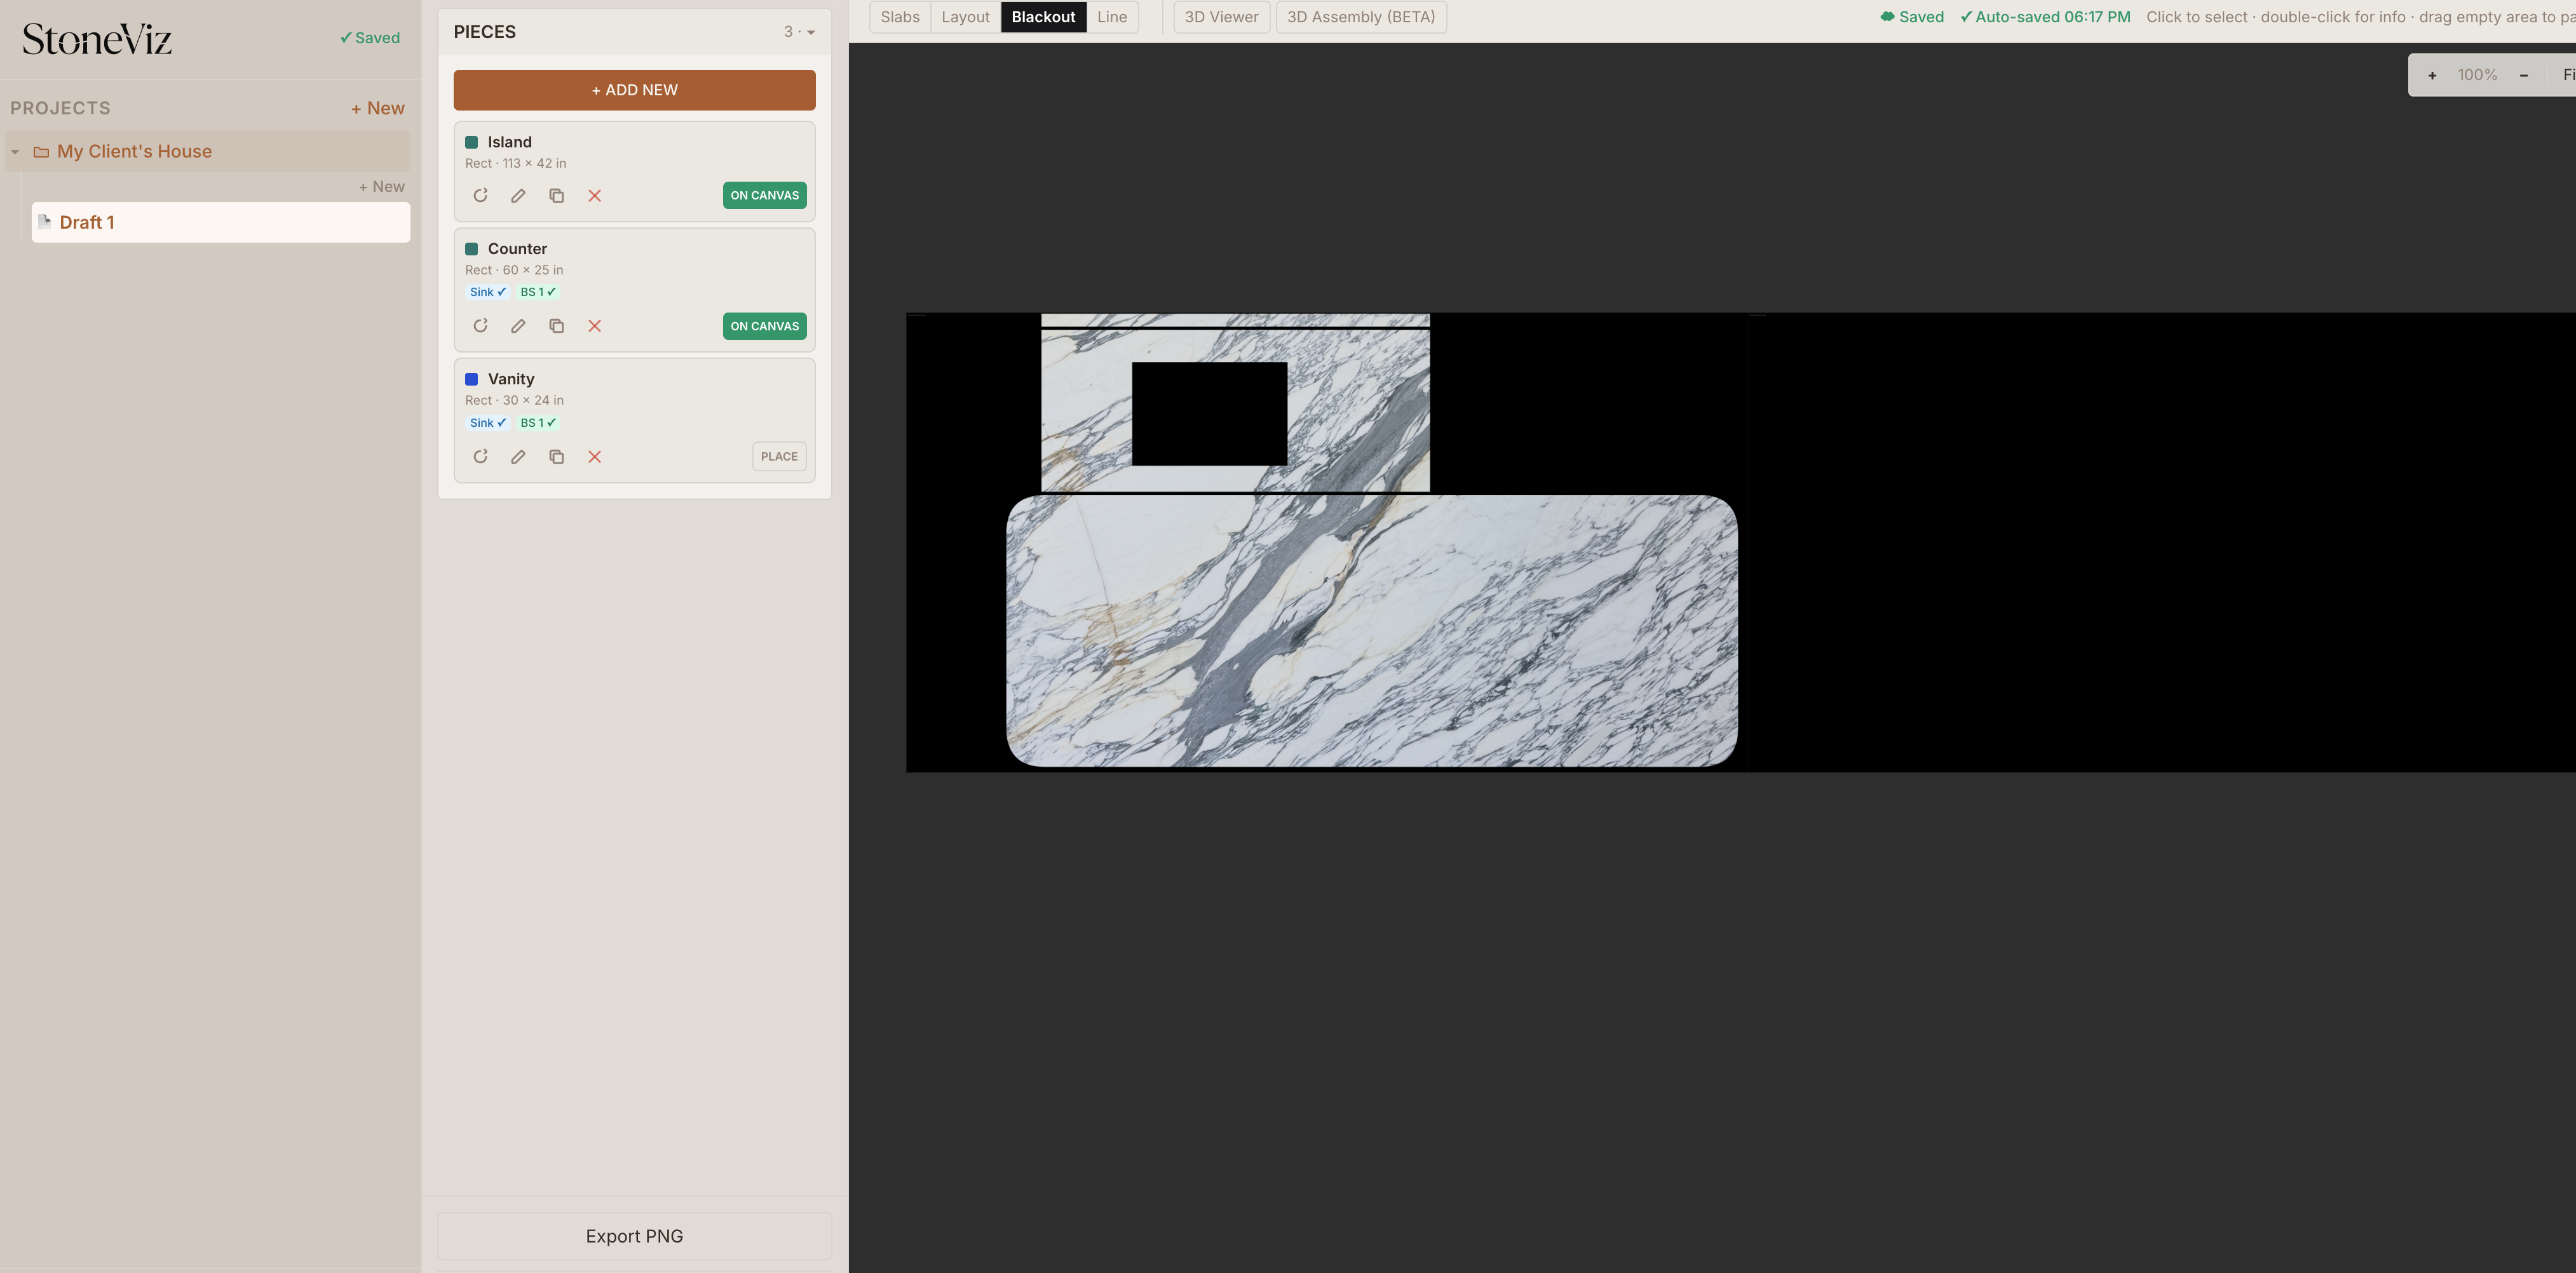Select the black sink cutout on canvas

1209,413
